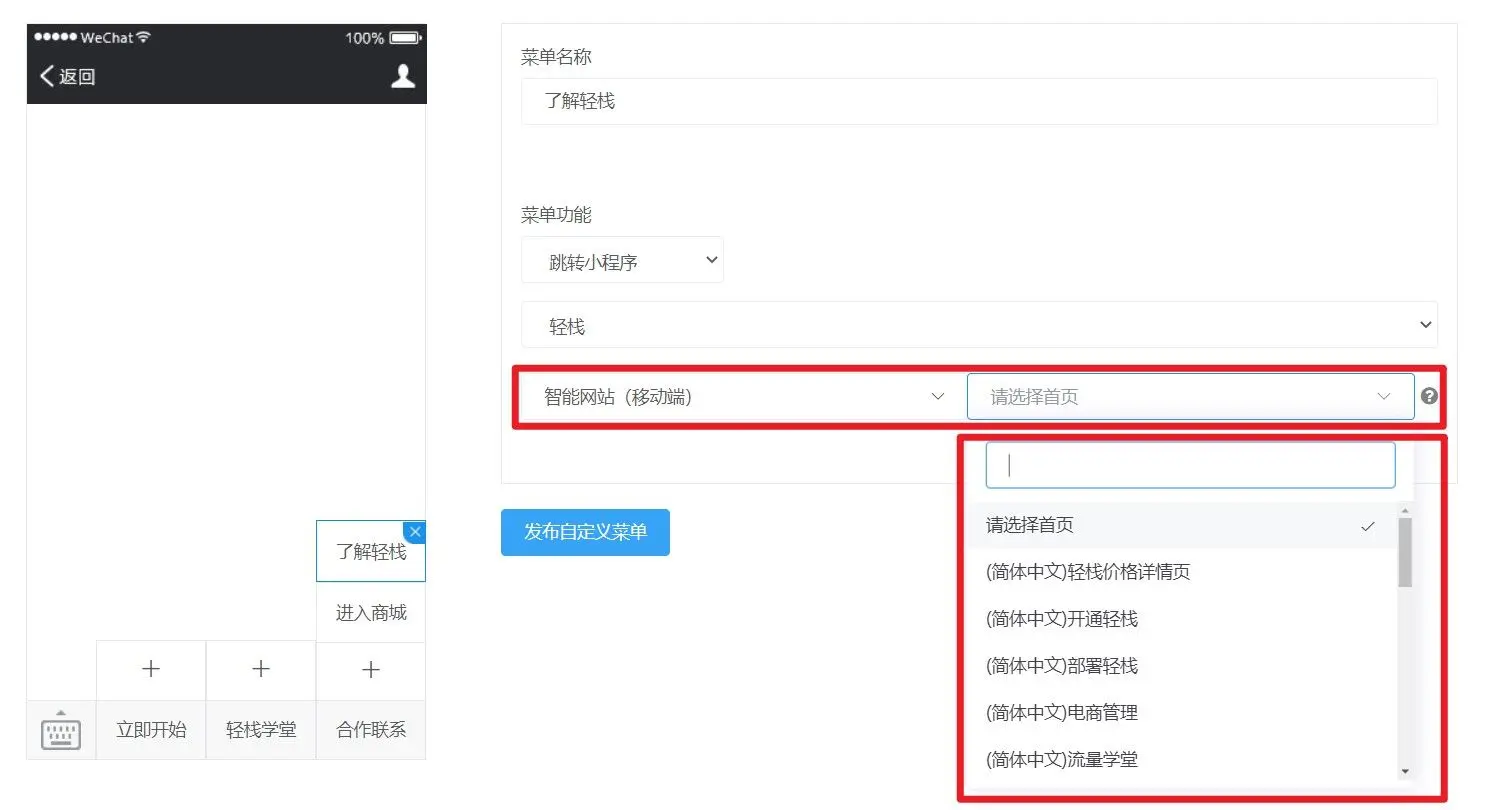Choose the 请选择首页 option with checkmark
The width and height of the screenshot is (1490, 810).
pos(1181,525)
